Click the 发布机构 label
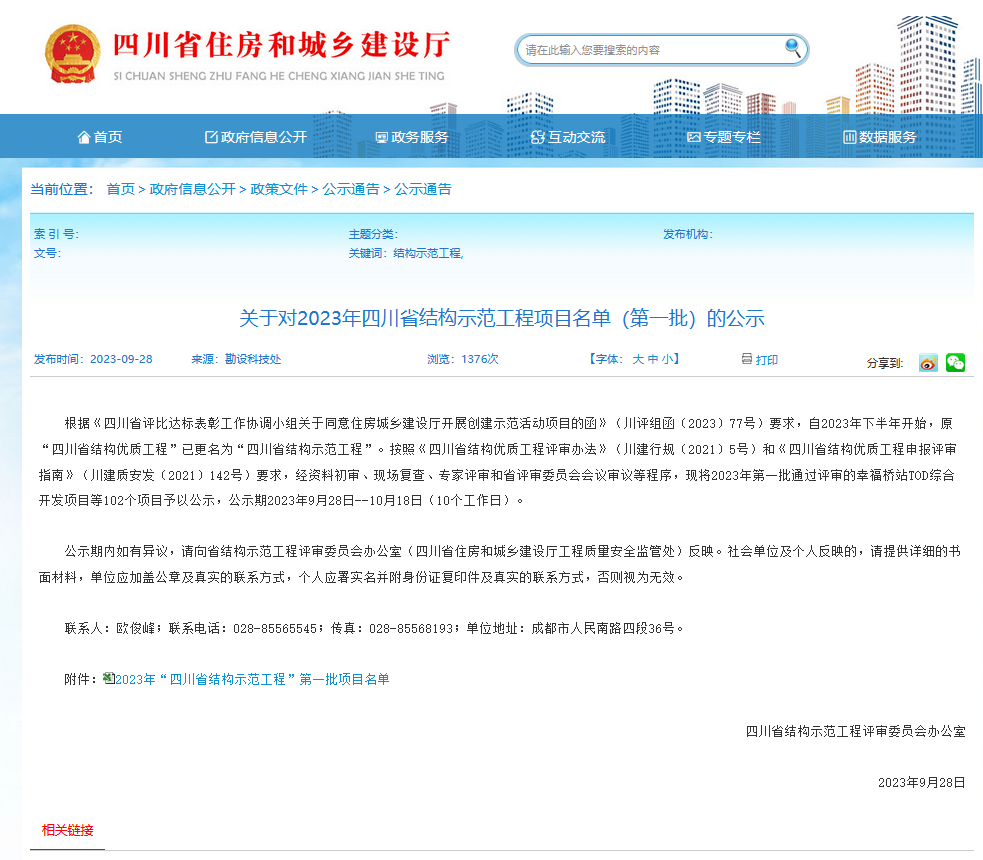The image size is (983, 860). point(688,234)
